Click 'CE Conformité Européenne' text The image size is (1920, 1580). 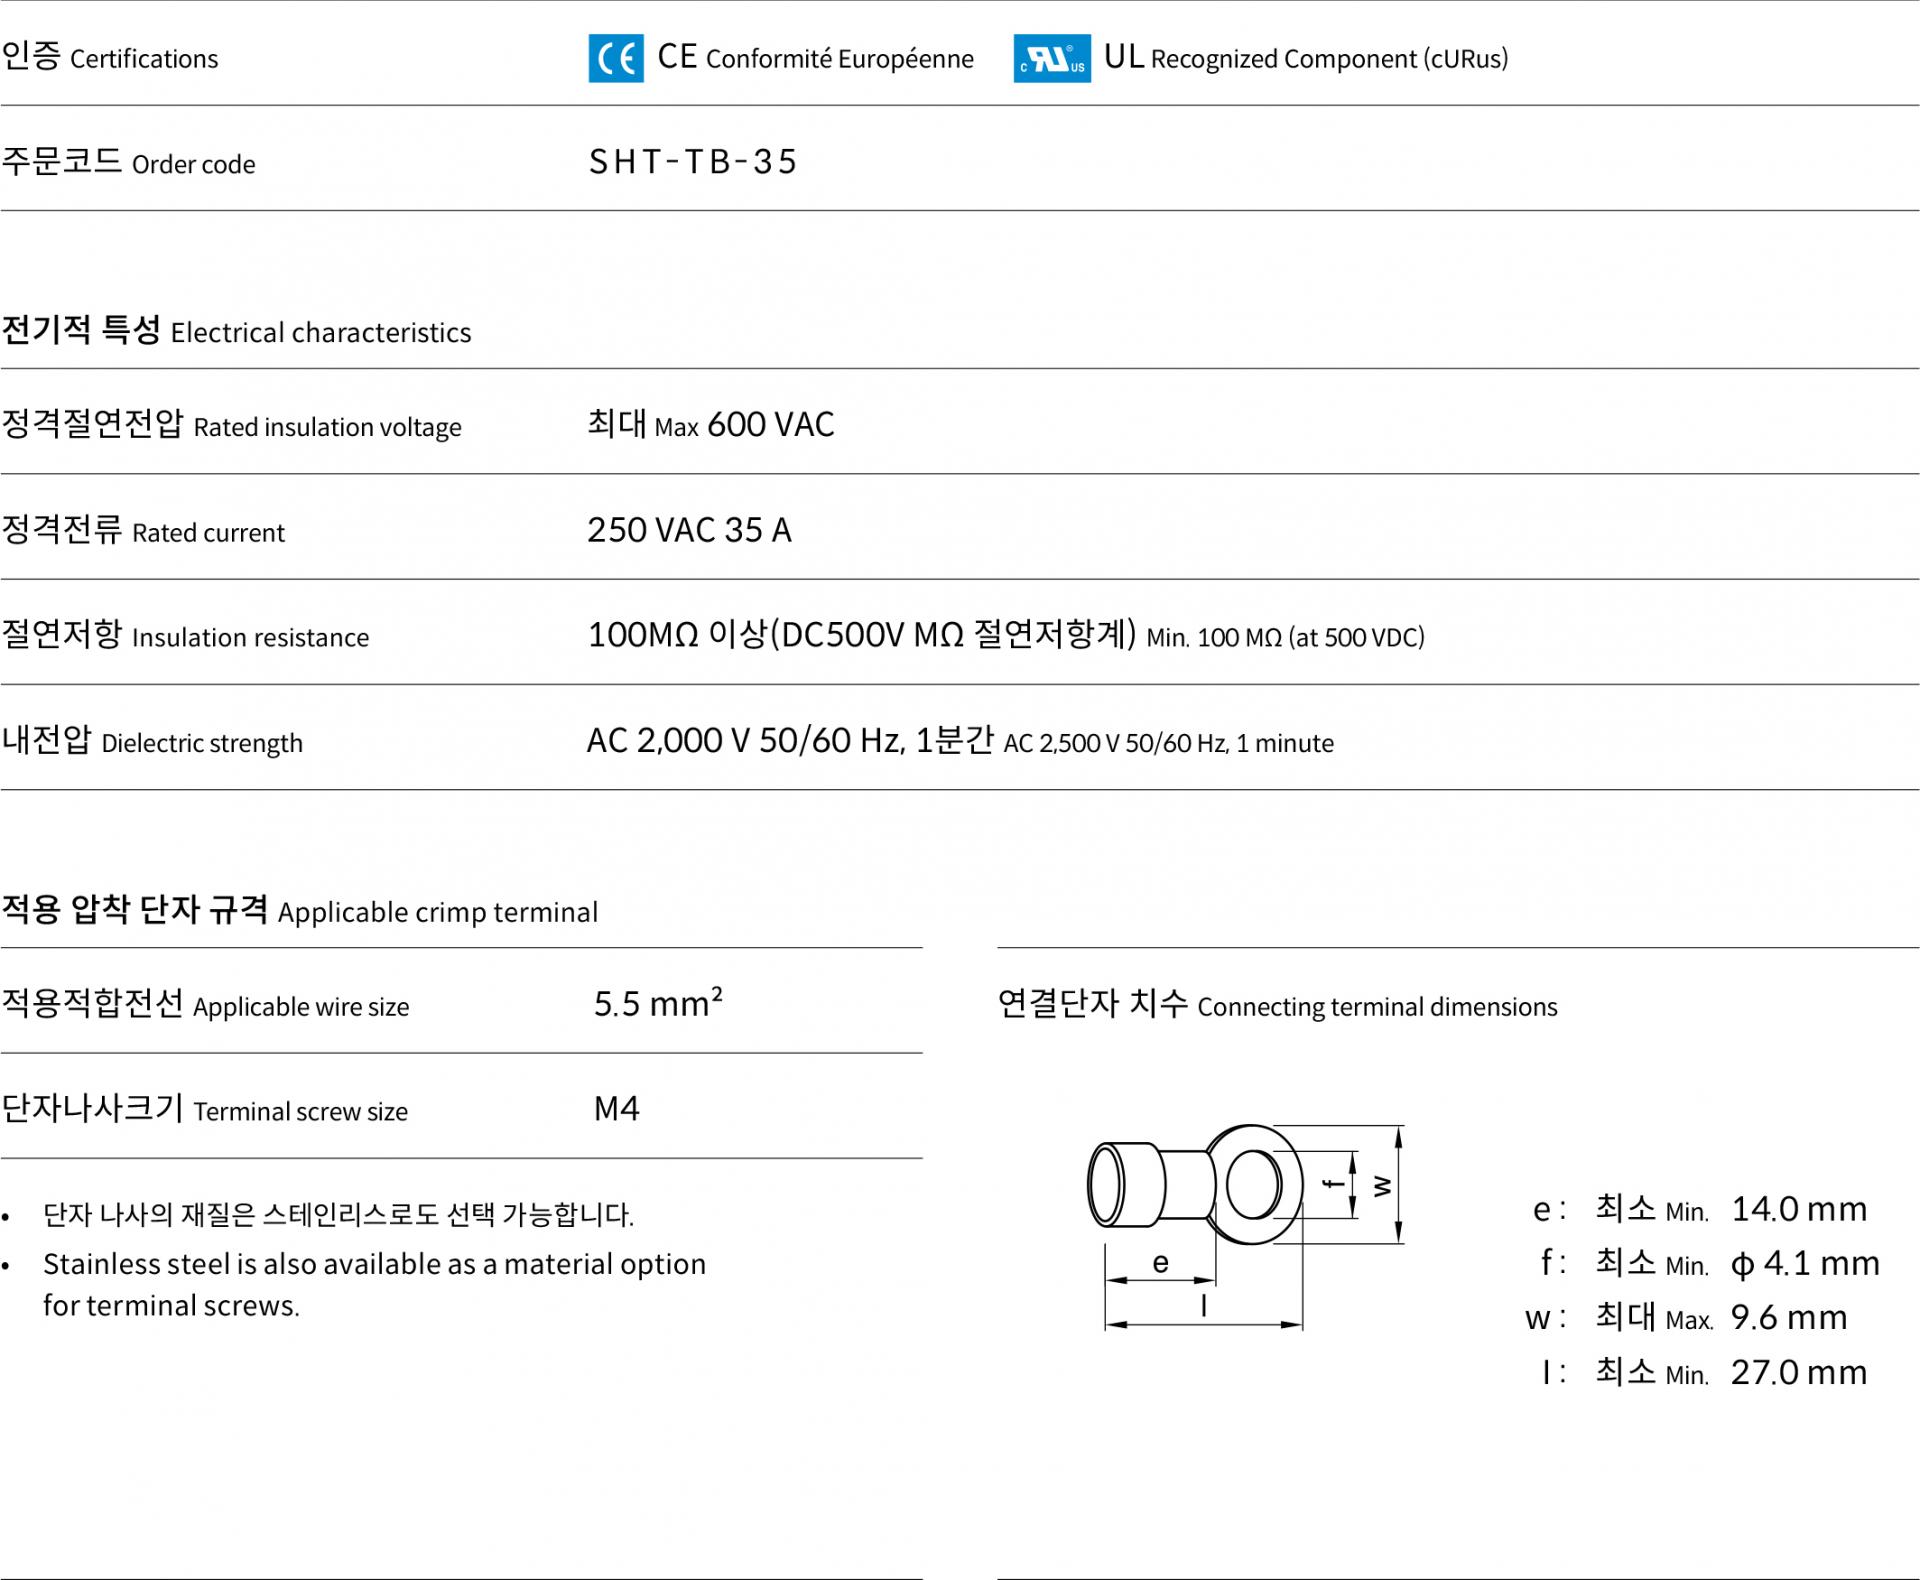[815, 58]
